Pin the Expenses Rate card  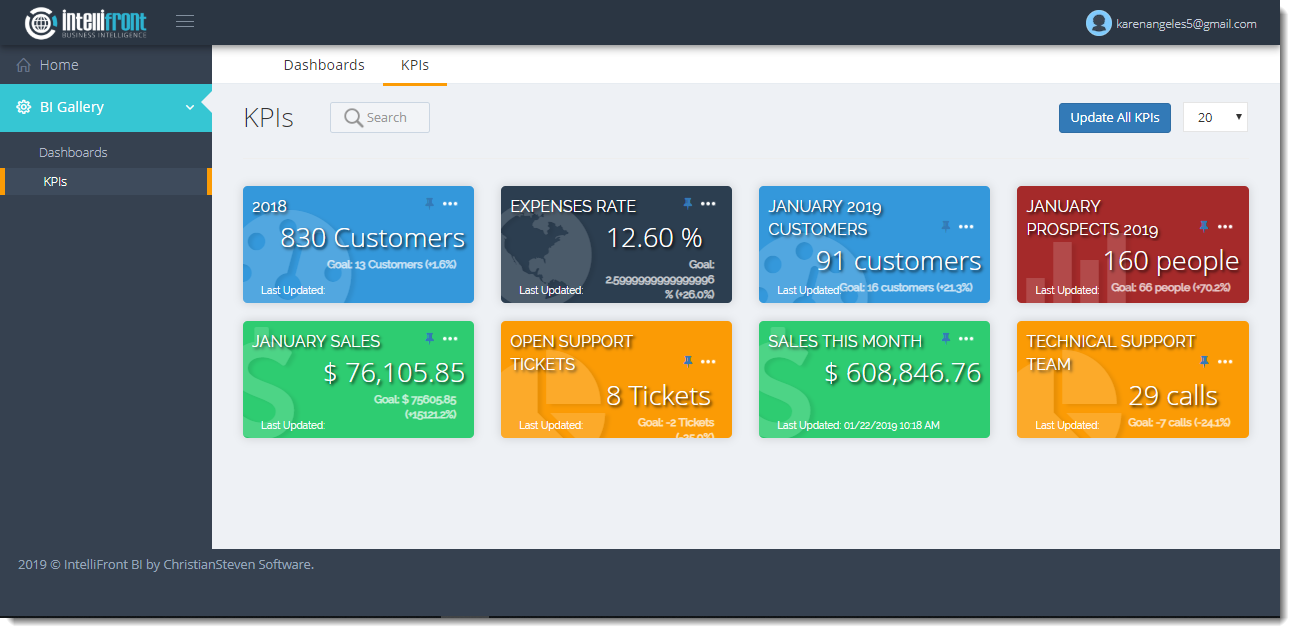688,204
